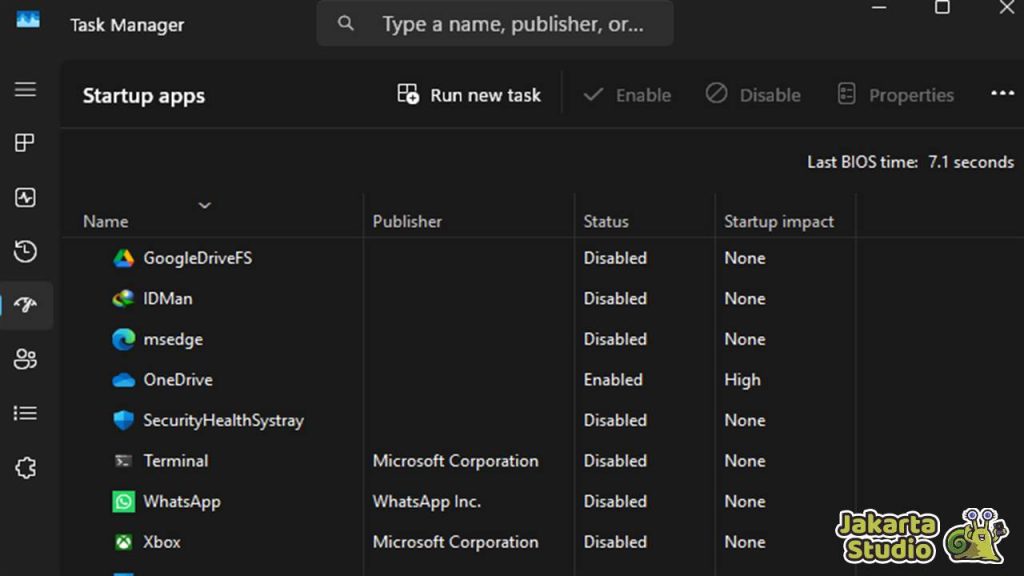Type in the search box
Viewport: 1024px width, 576px height.
[x=495, y=24]
